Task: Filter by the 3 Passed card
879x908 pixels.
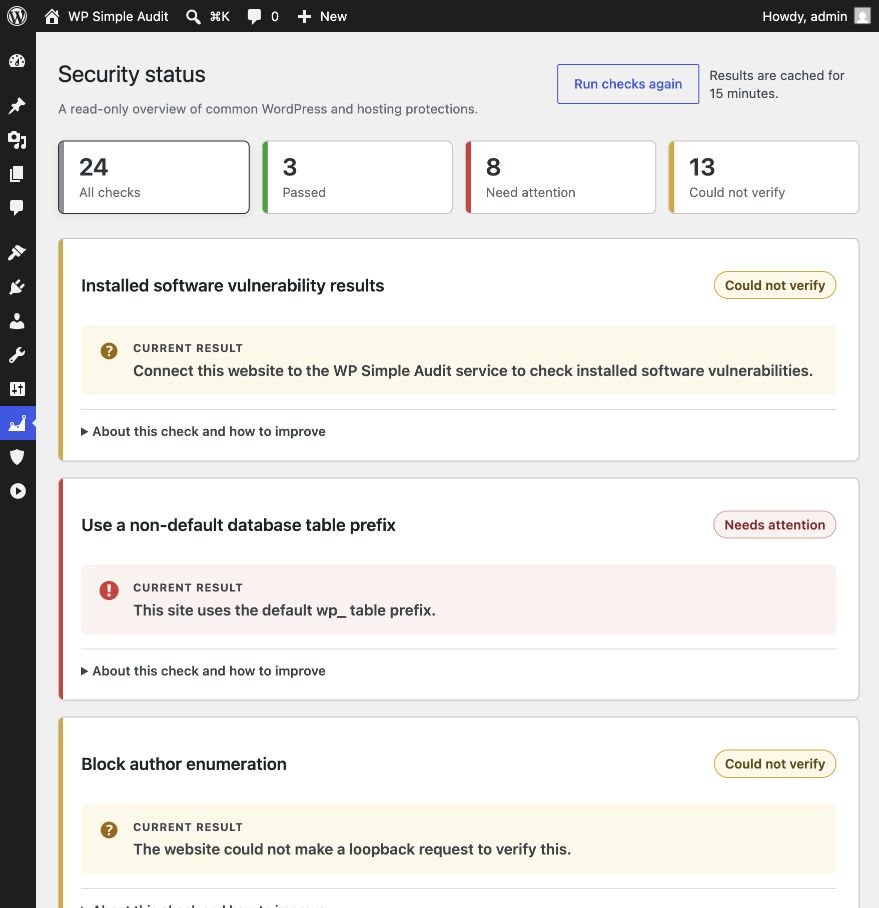Action: 357,177
